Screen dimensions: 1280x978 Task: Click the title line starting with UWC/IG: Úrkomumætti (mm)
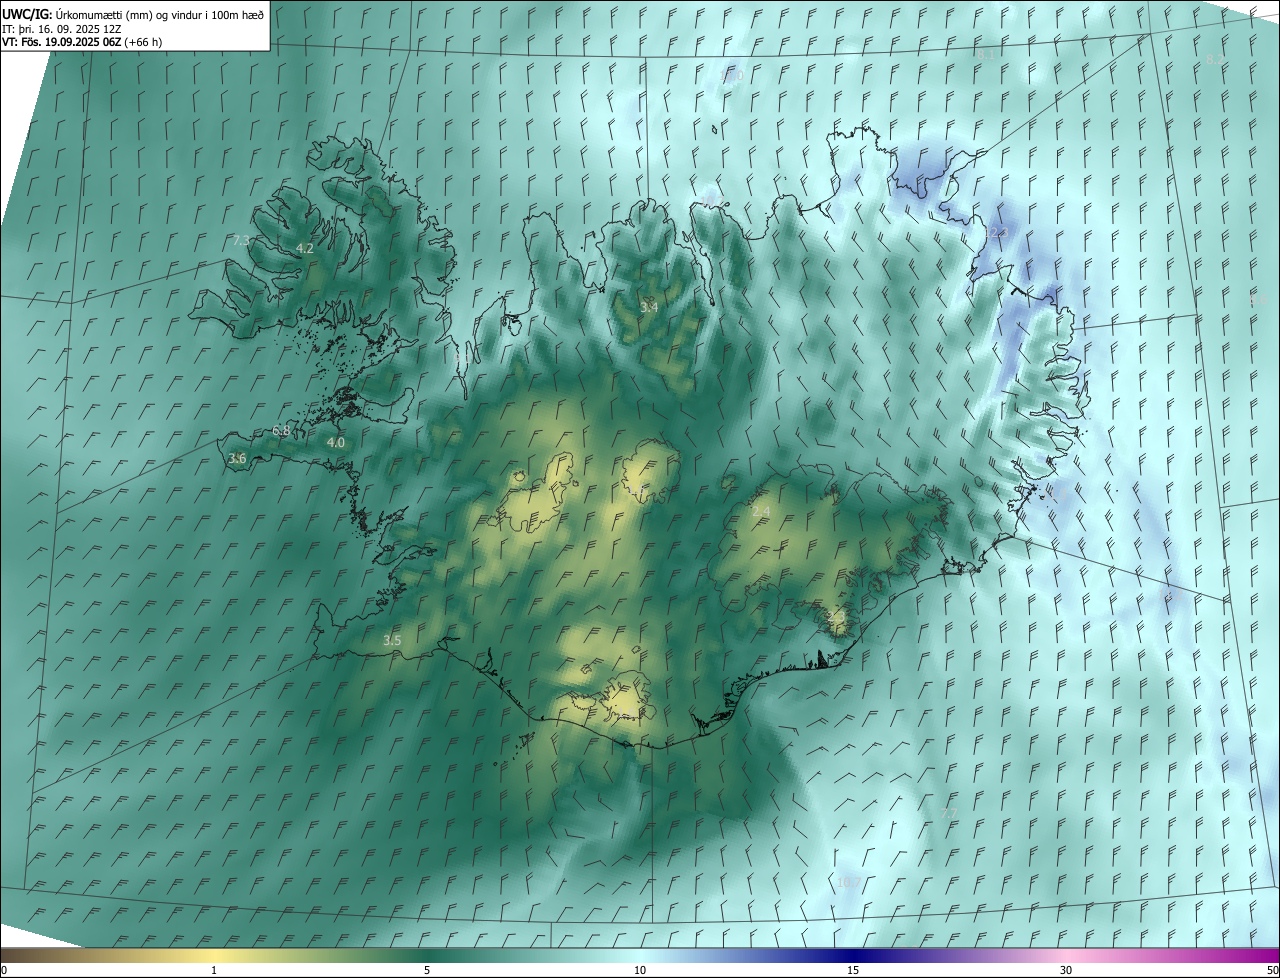click(x=133, y=14)
